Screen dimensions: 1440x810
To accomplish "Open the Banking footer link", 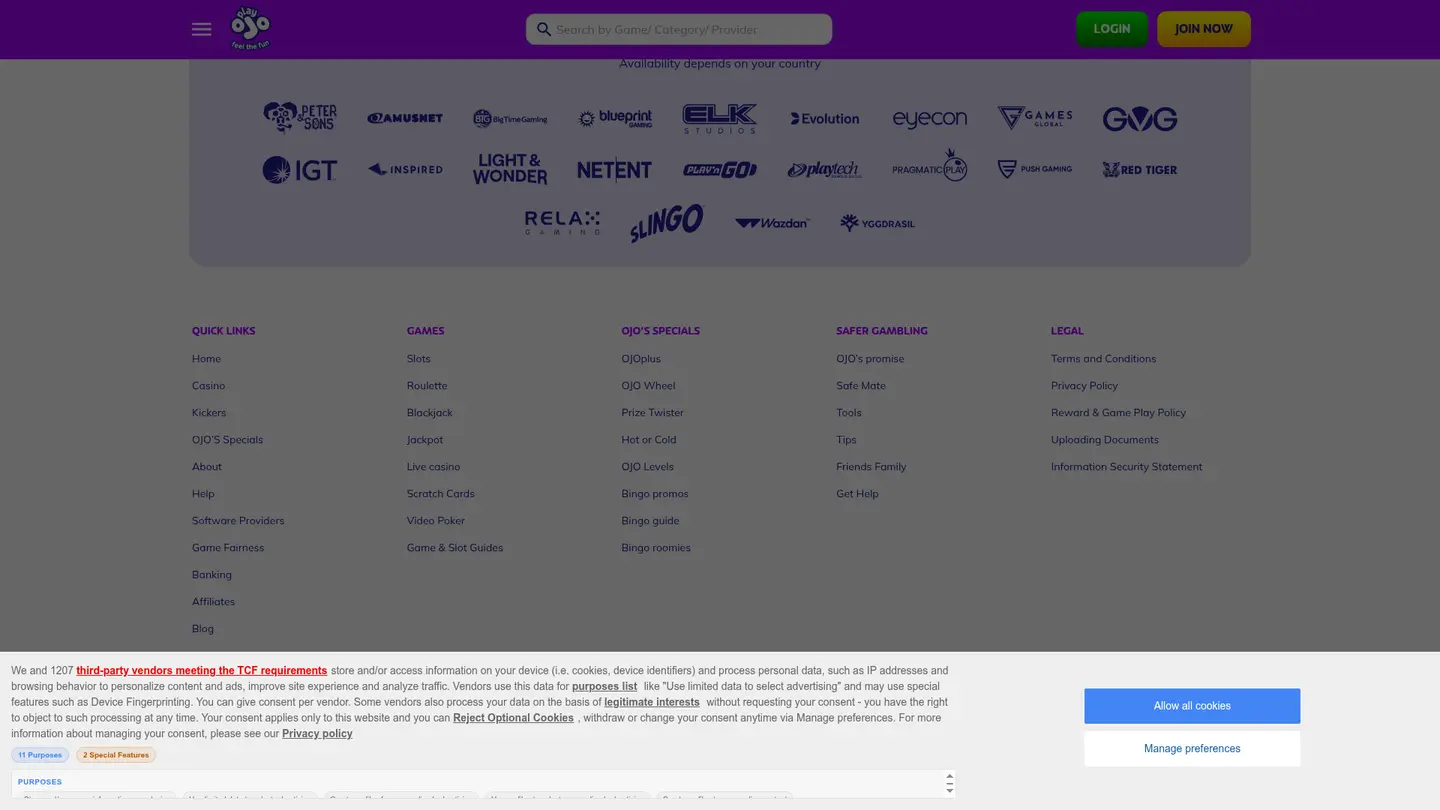I will [x=212, y=575].
